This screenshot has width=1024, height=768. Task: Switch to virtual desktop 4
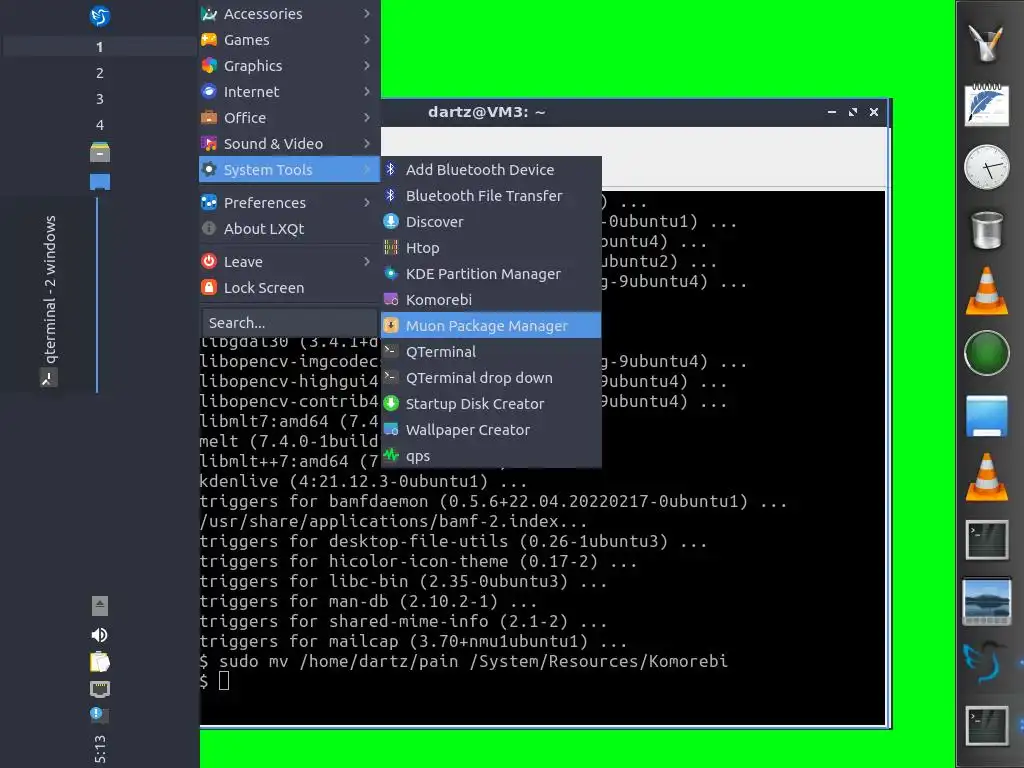point(99,125)
